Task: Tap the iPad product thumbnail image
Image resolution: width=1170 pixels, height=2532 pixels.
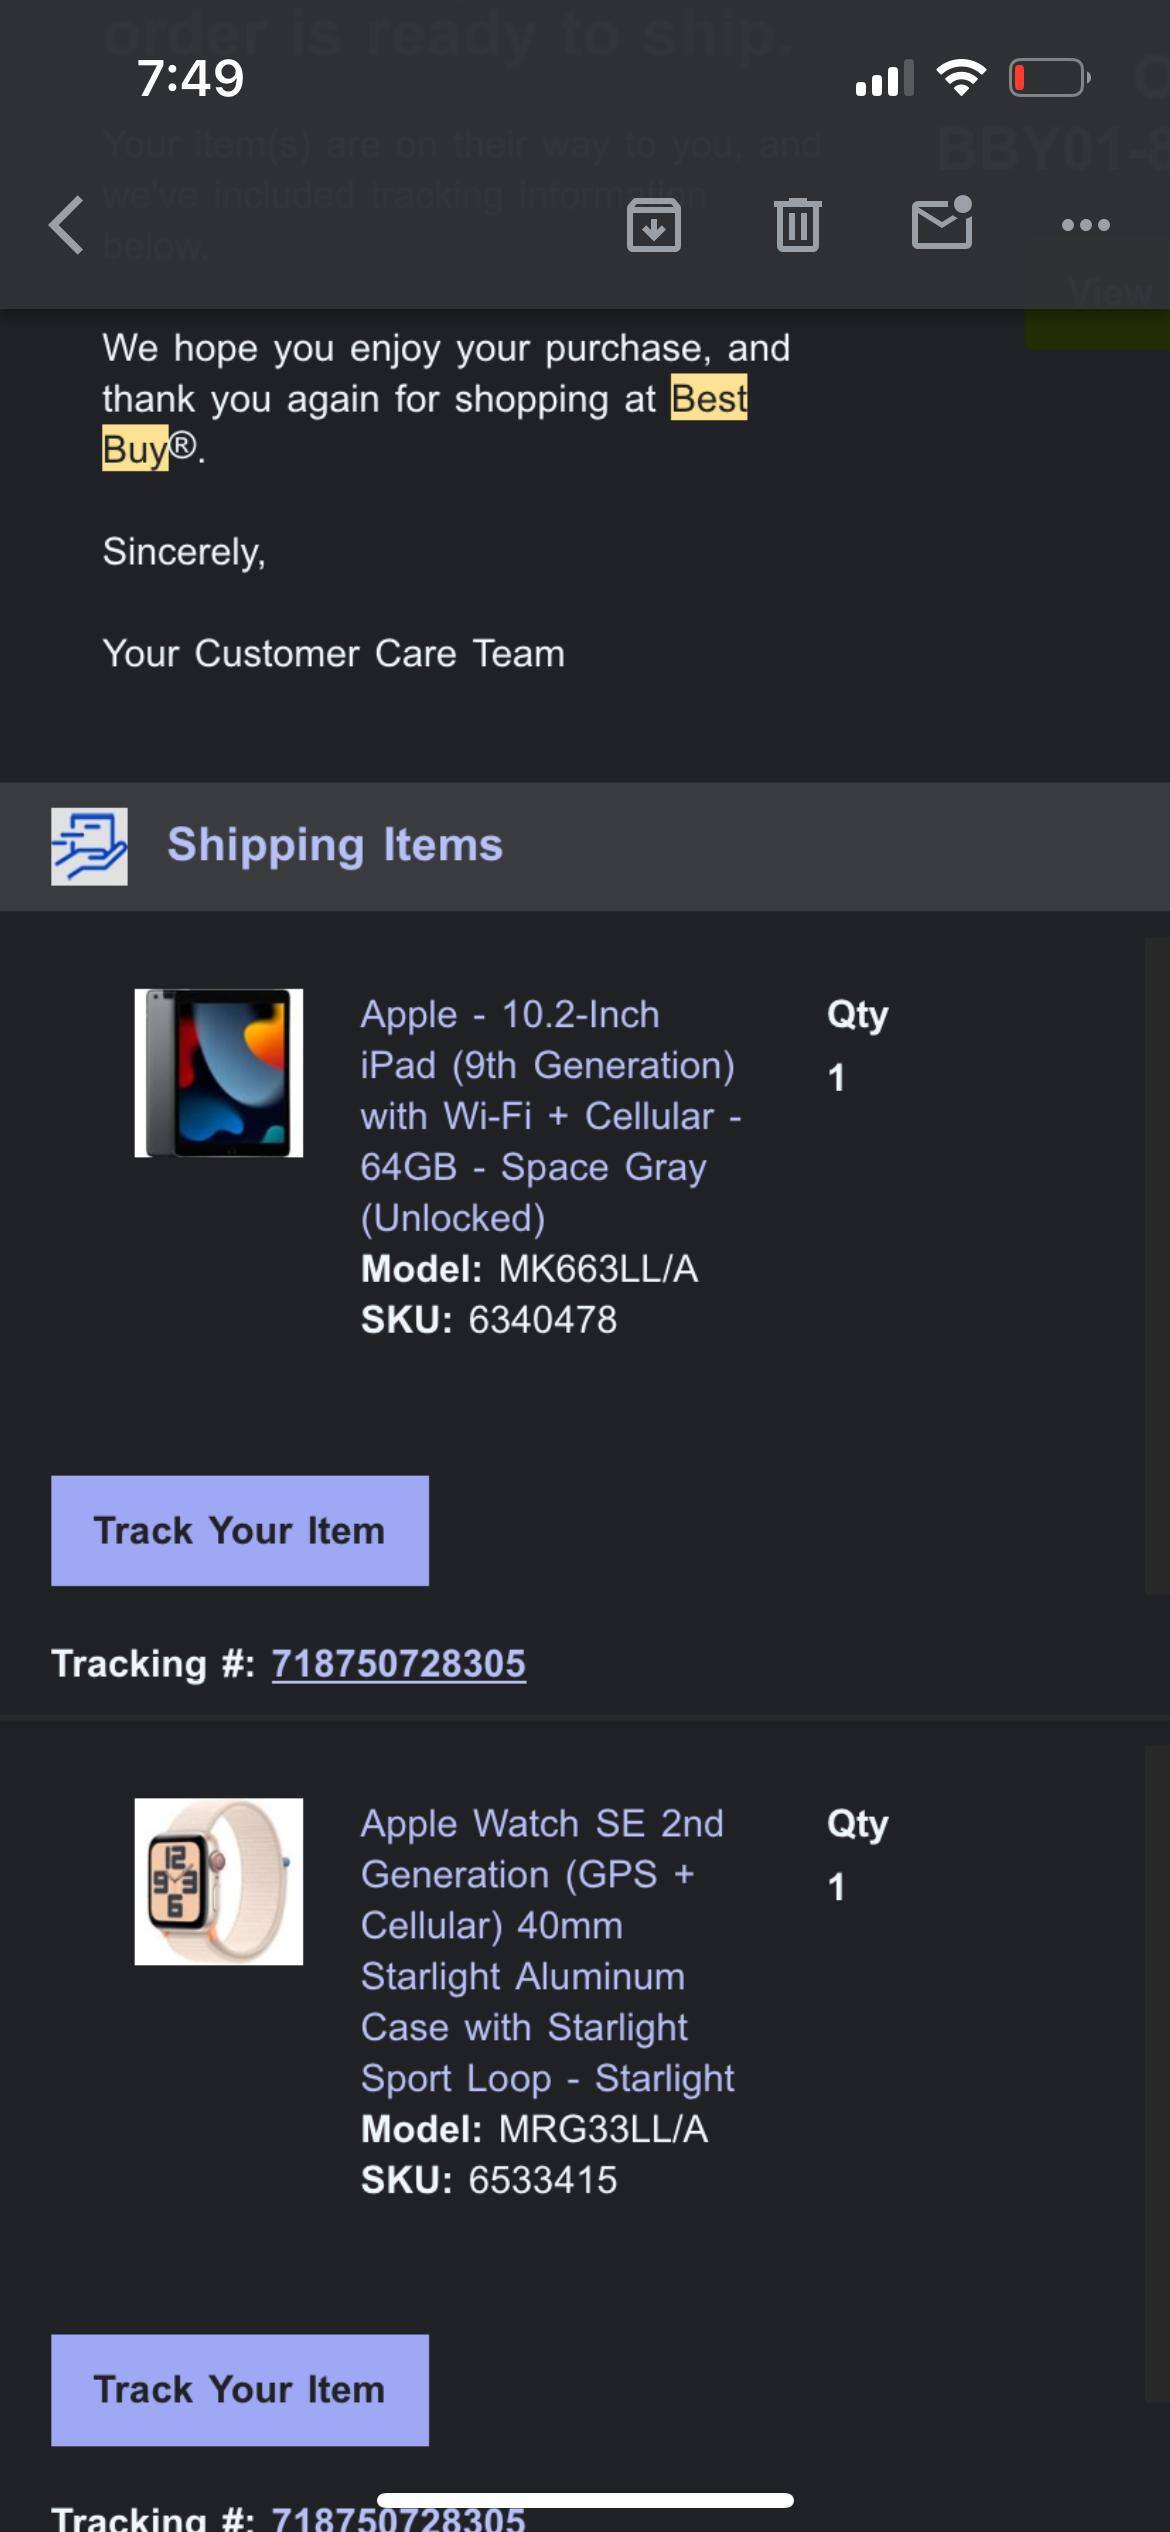Action: (219, 1073)
